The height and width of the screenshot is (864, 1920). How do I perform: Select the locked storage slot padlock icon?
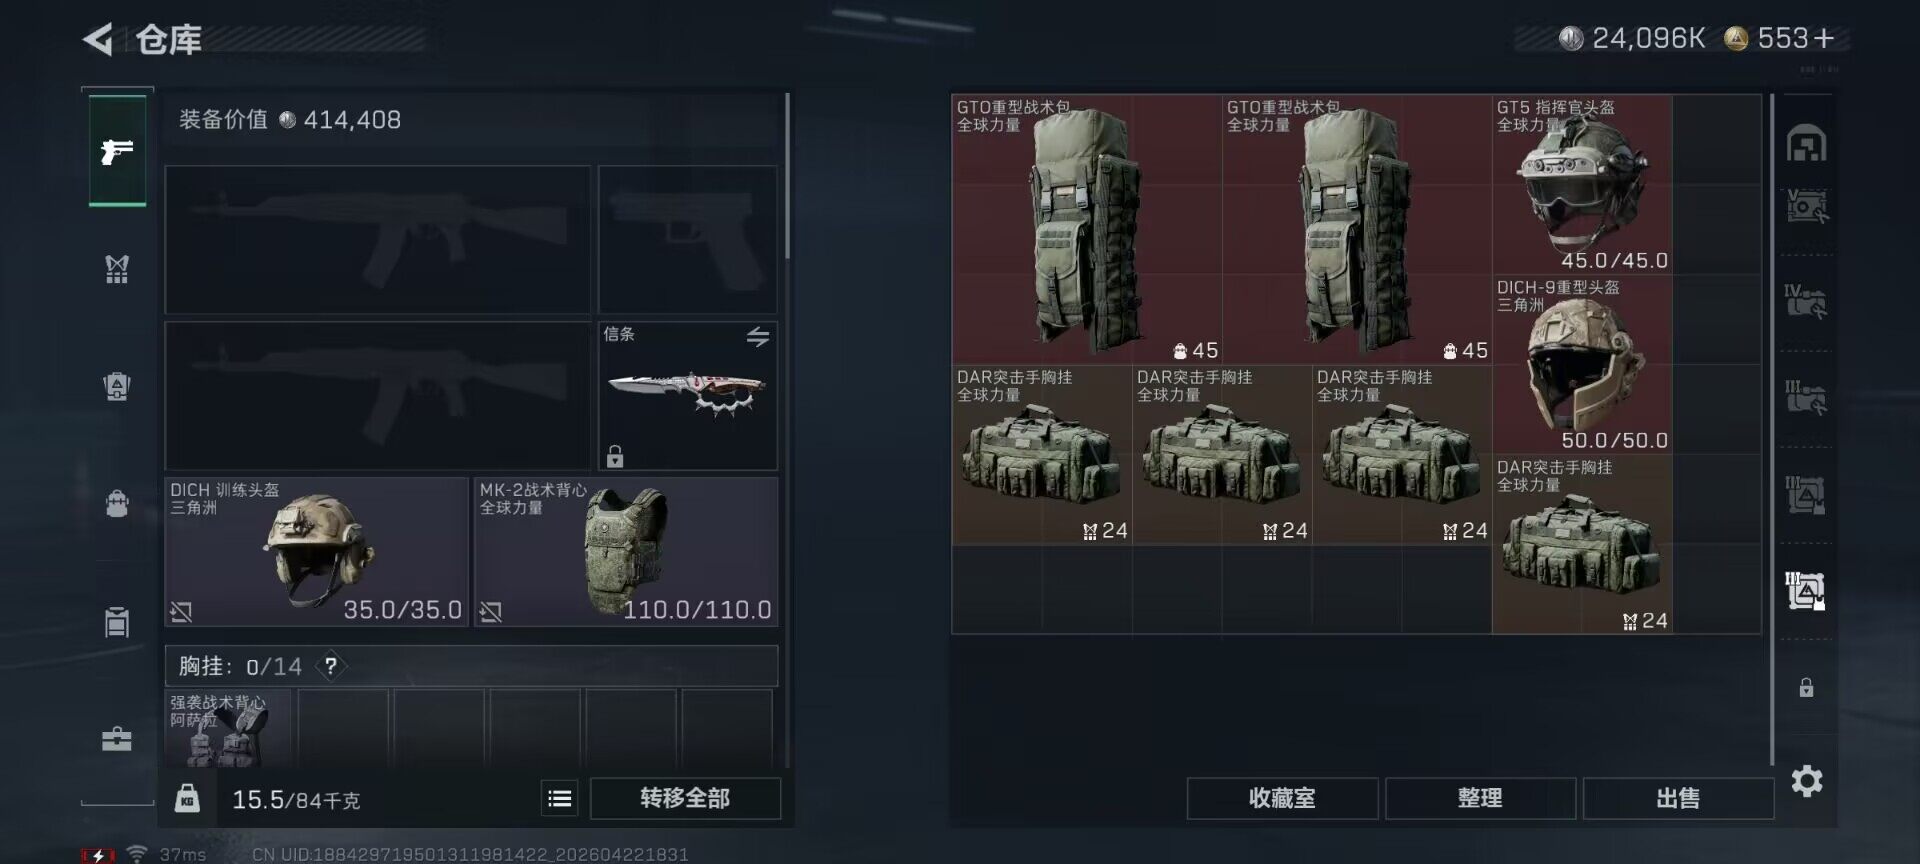[1806, 687]
